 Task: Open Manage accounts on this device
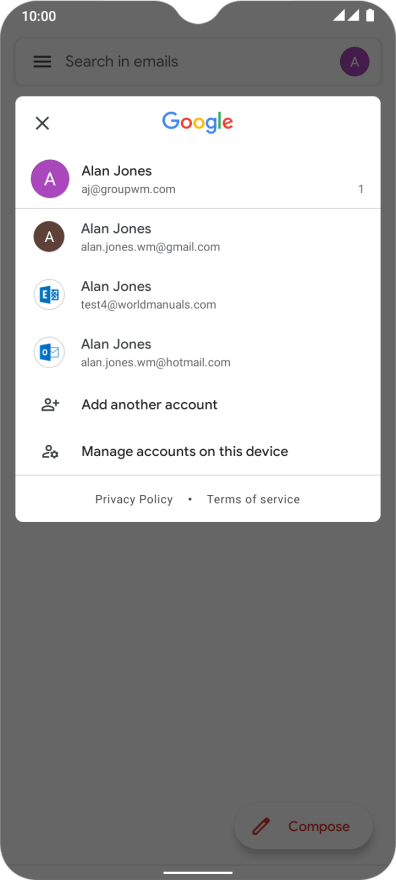tap(198, 452)
